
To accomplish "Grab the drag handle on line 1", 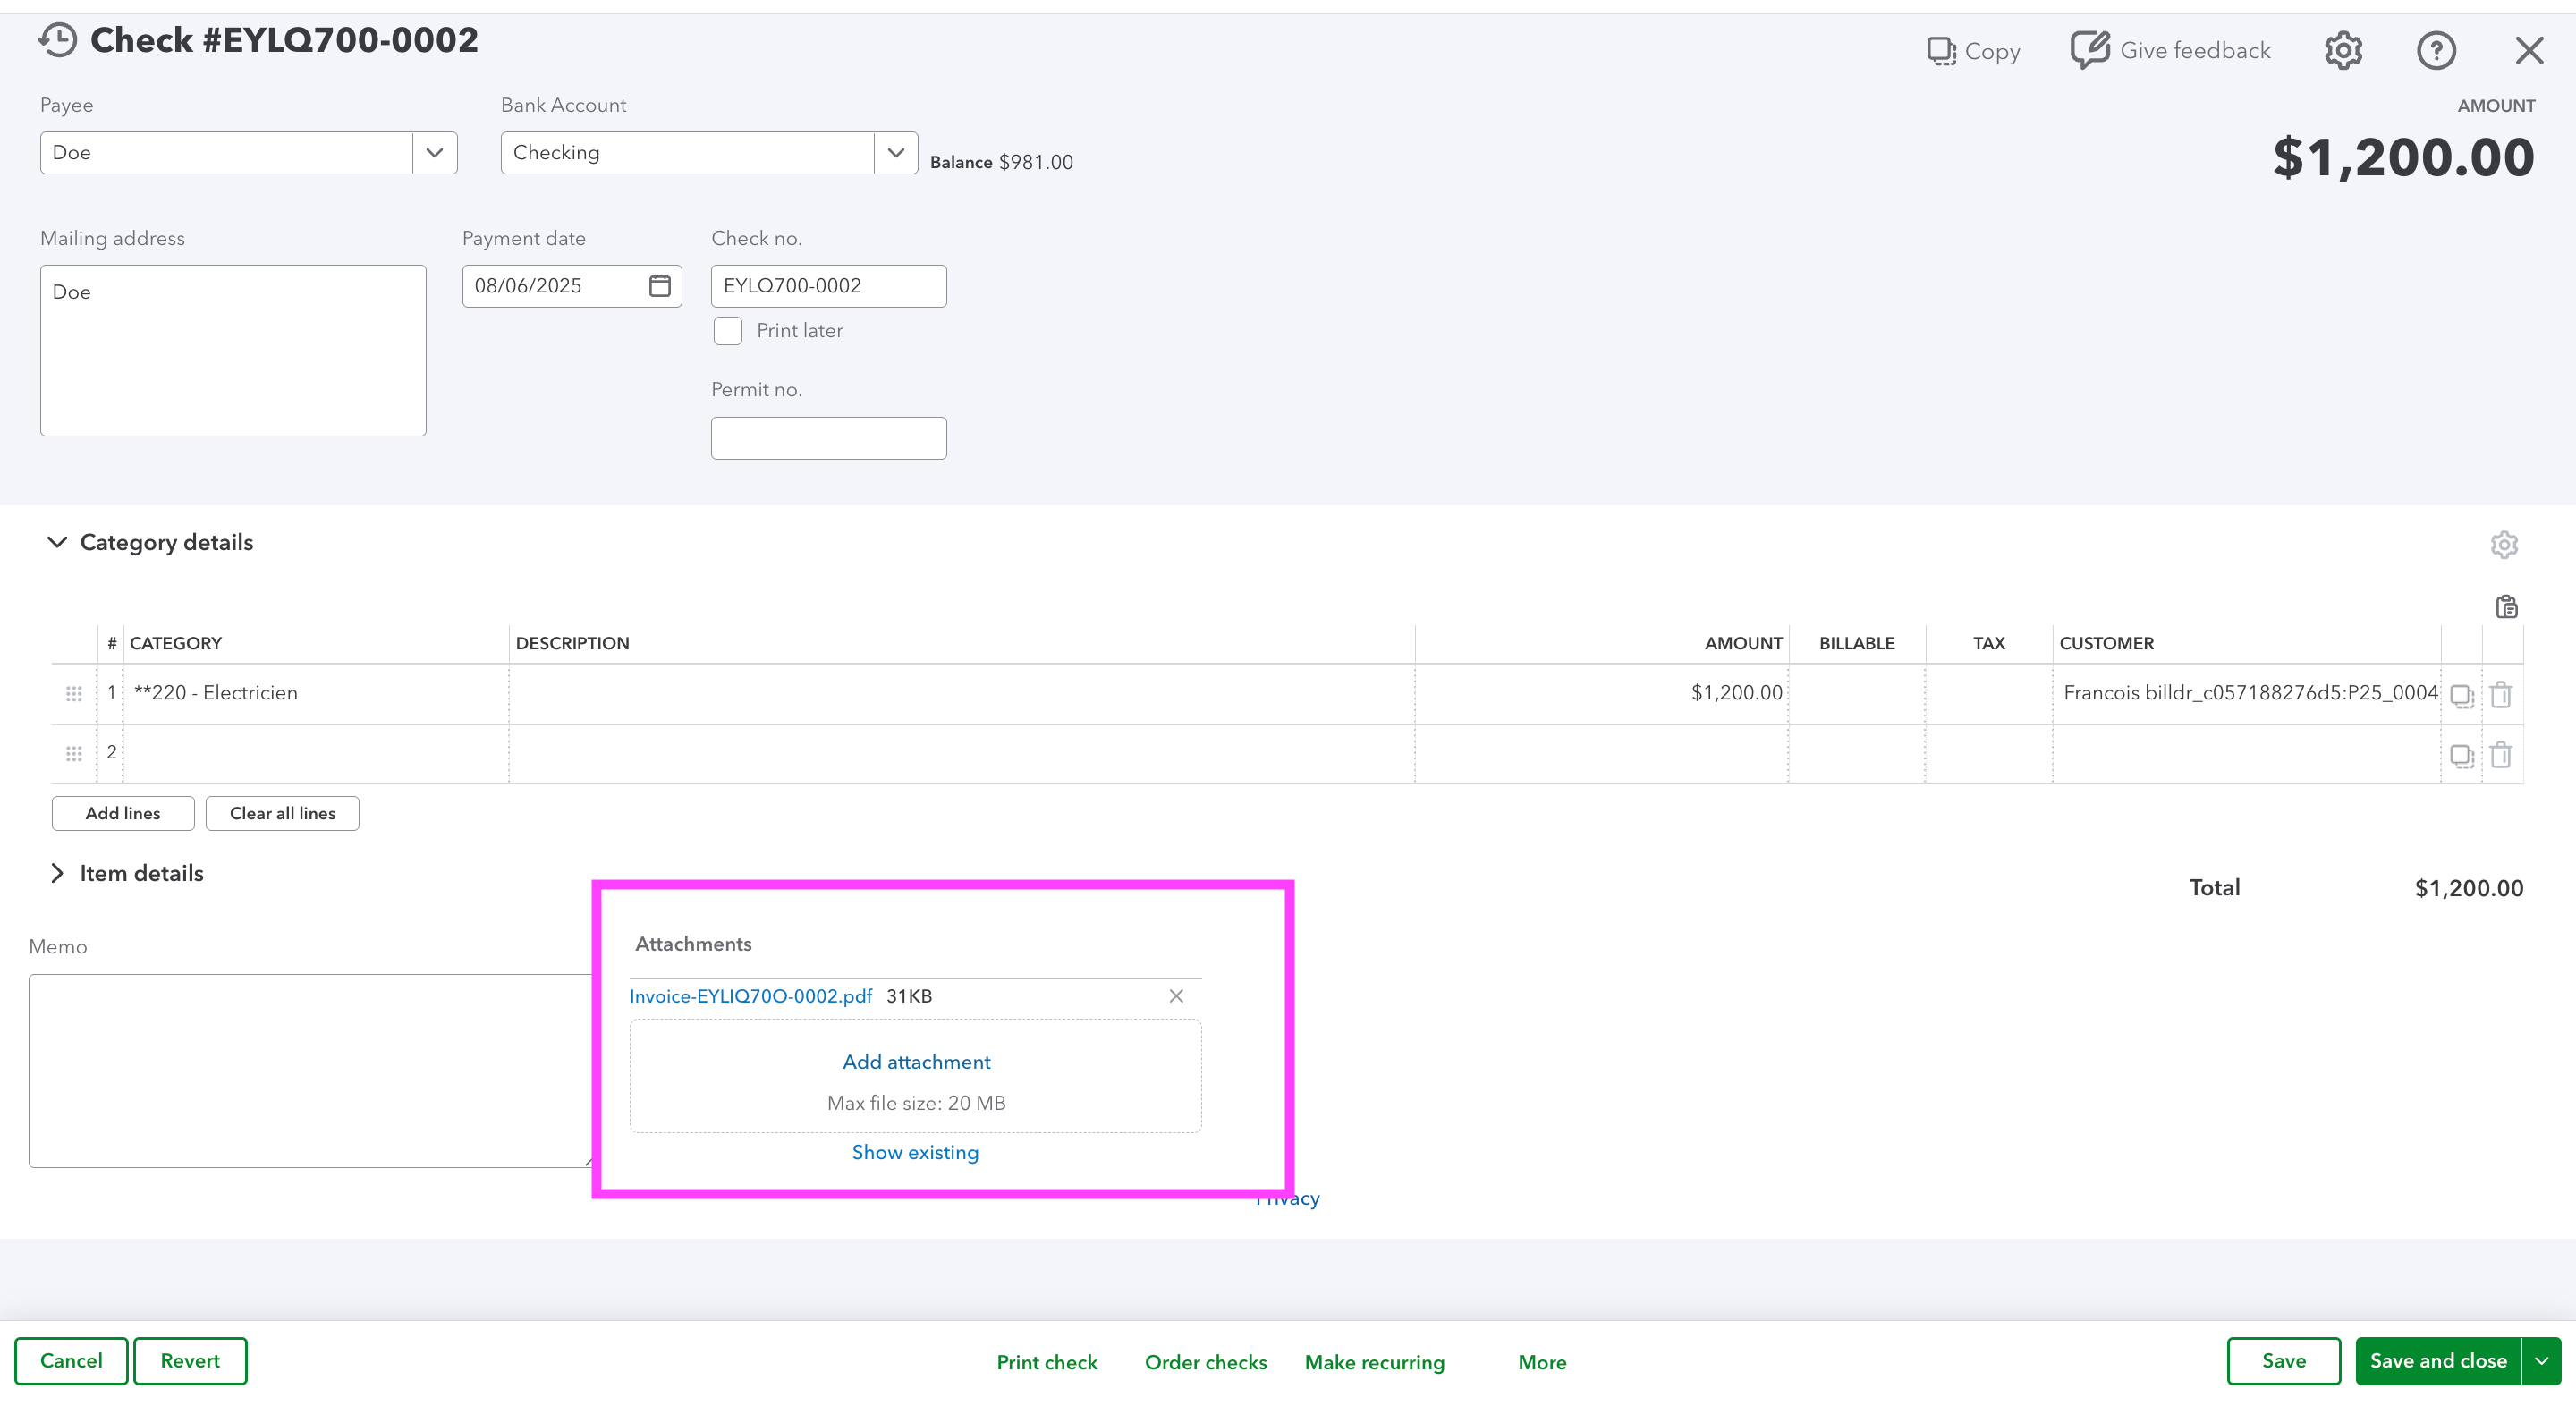I will point(74,694).
